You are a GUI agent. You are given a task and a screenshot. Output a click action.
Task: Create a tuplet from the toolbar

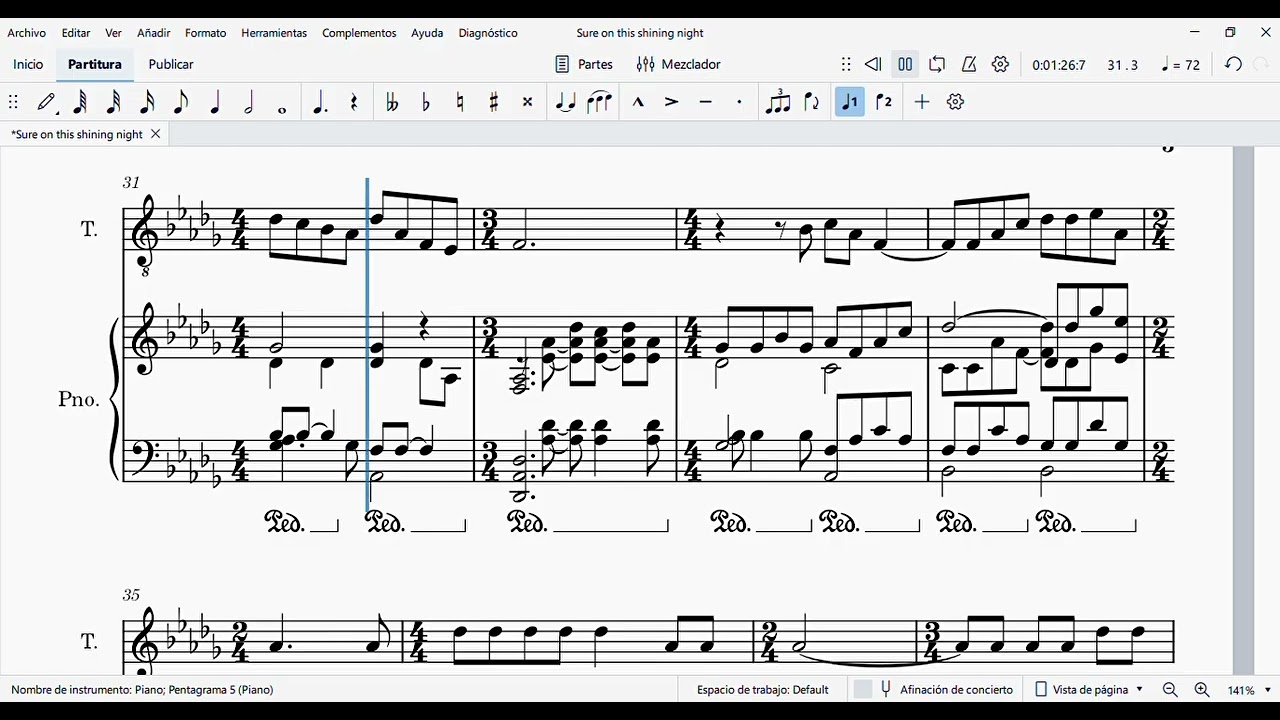click(778, 102)
